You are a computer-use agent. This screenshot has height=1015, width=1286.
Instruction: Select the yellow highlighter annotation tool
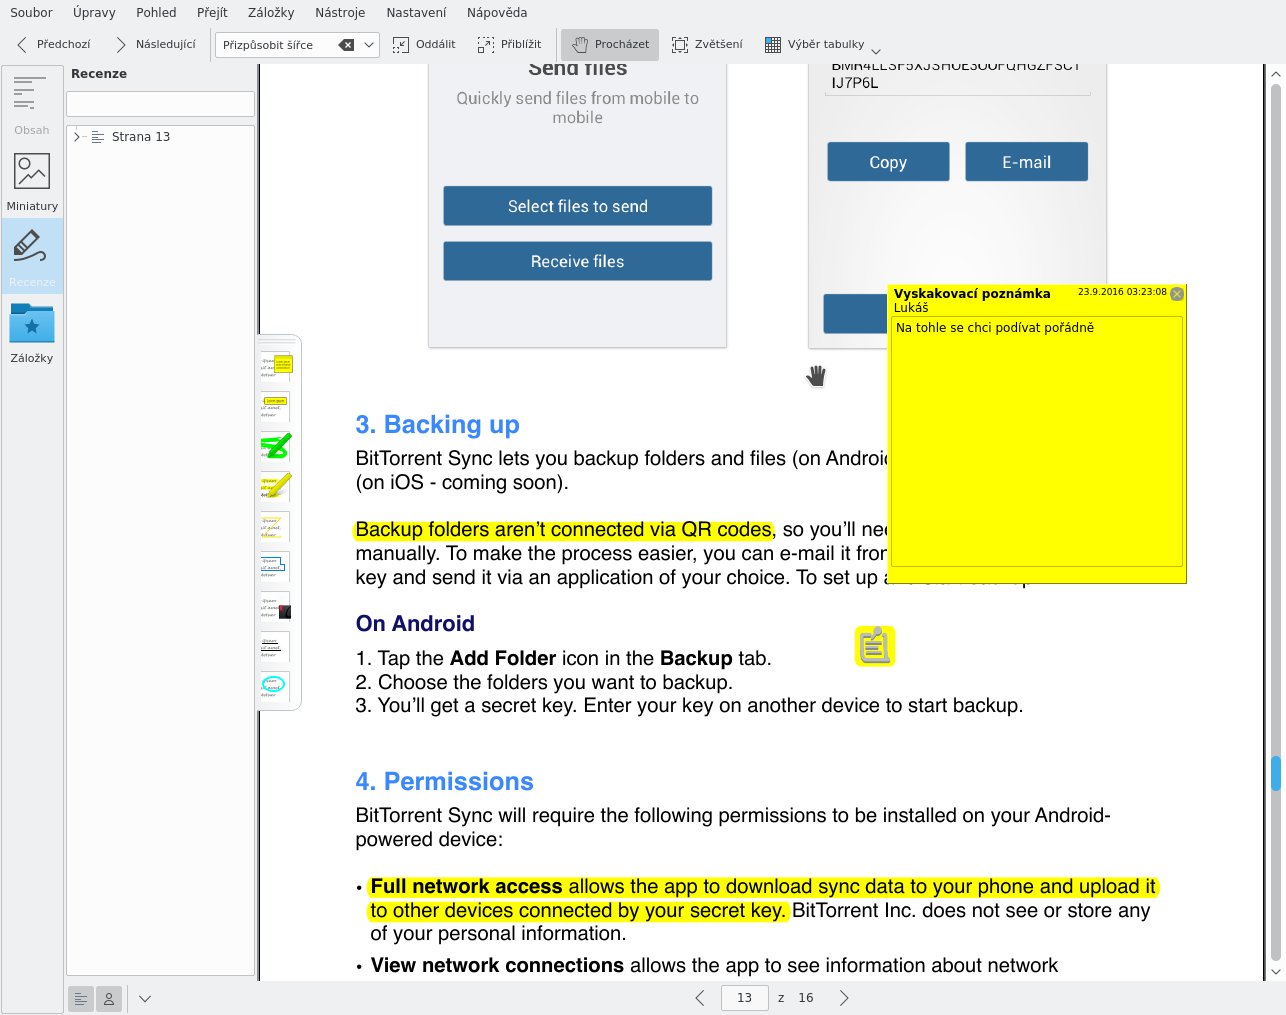275,486
